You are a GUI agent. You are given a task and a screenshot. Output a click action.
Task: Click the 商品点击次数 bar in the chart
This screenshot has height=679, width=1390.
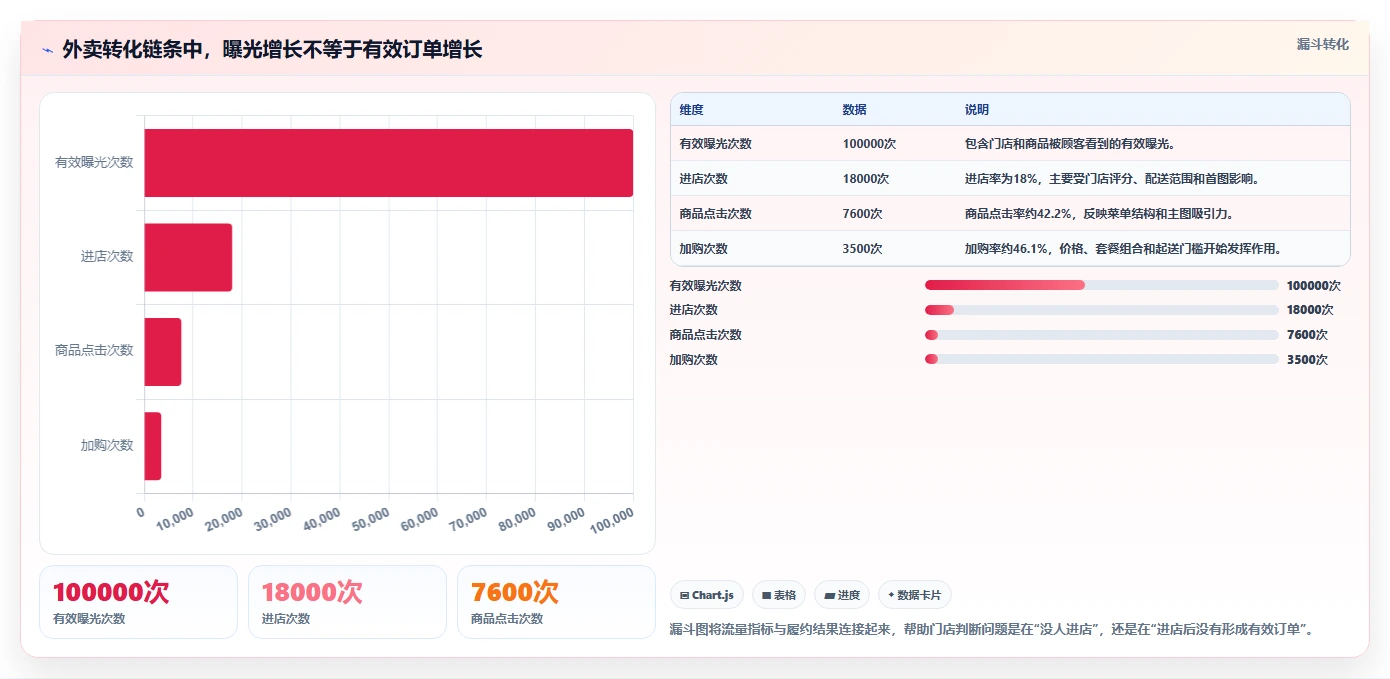[163, 352]
